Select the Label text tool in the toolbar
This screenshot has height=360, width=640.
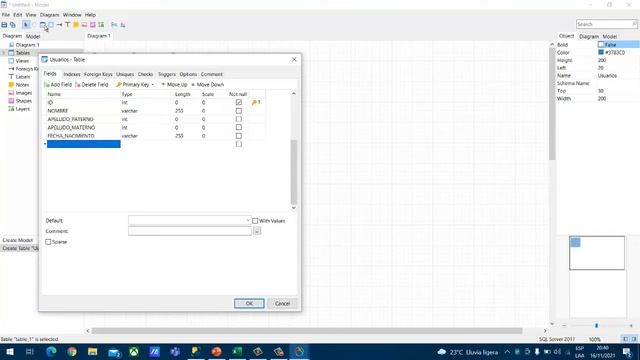67,25
